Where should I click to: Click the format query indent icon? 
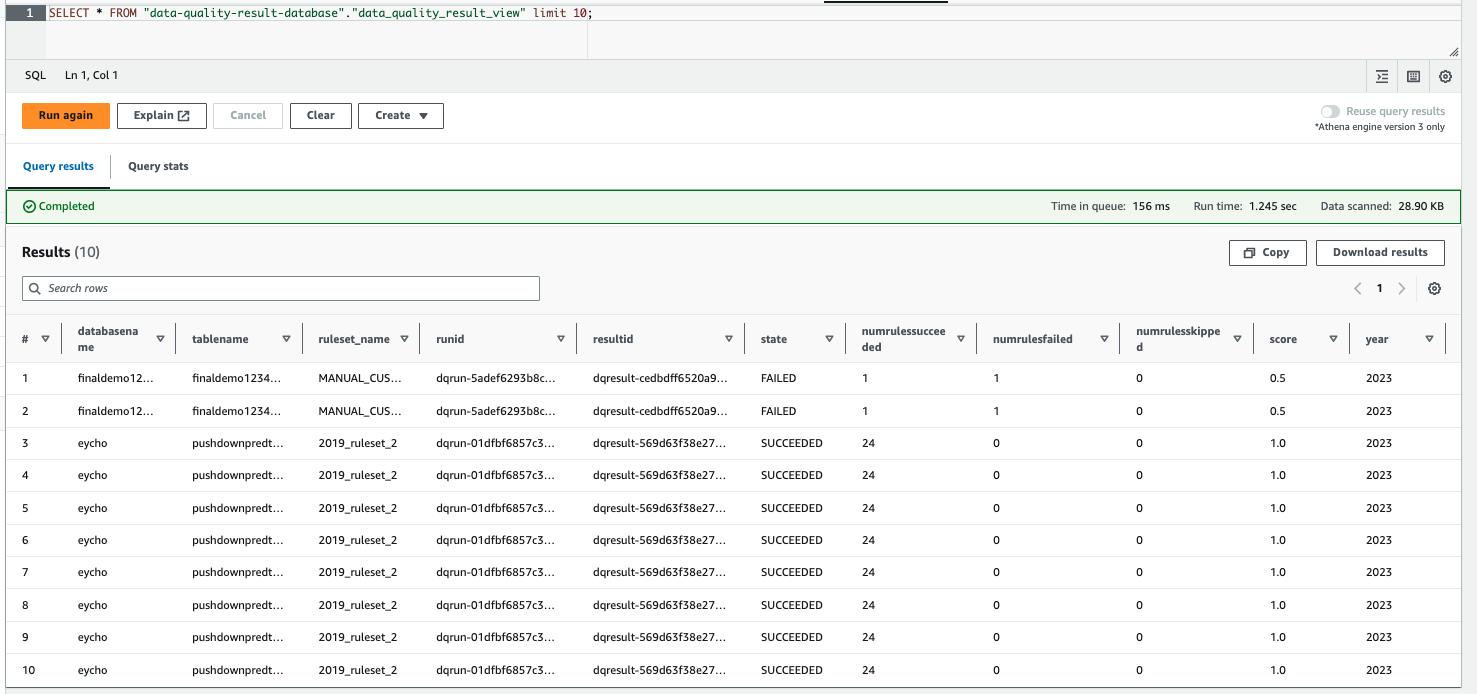[x=1382, y=76]
